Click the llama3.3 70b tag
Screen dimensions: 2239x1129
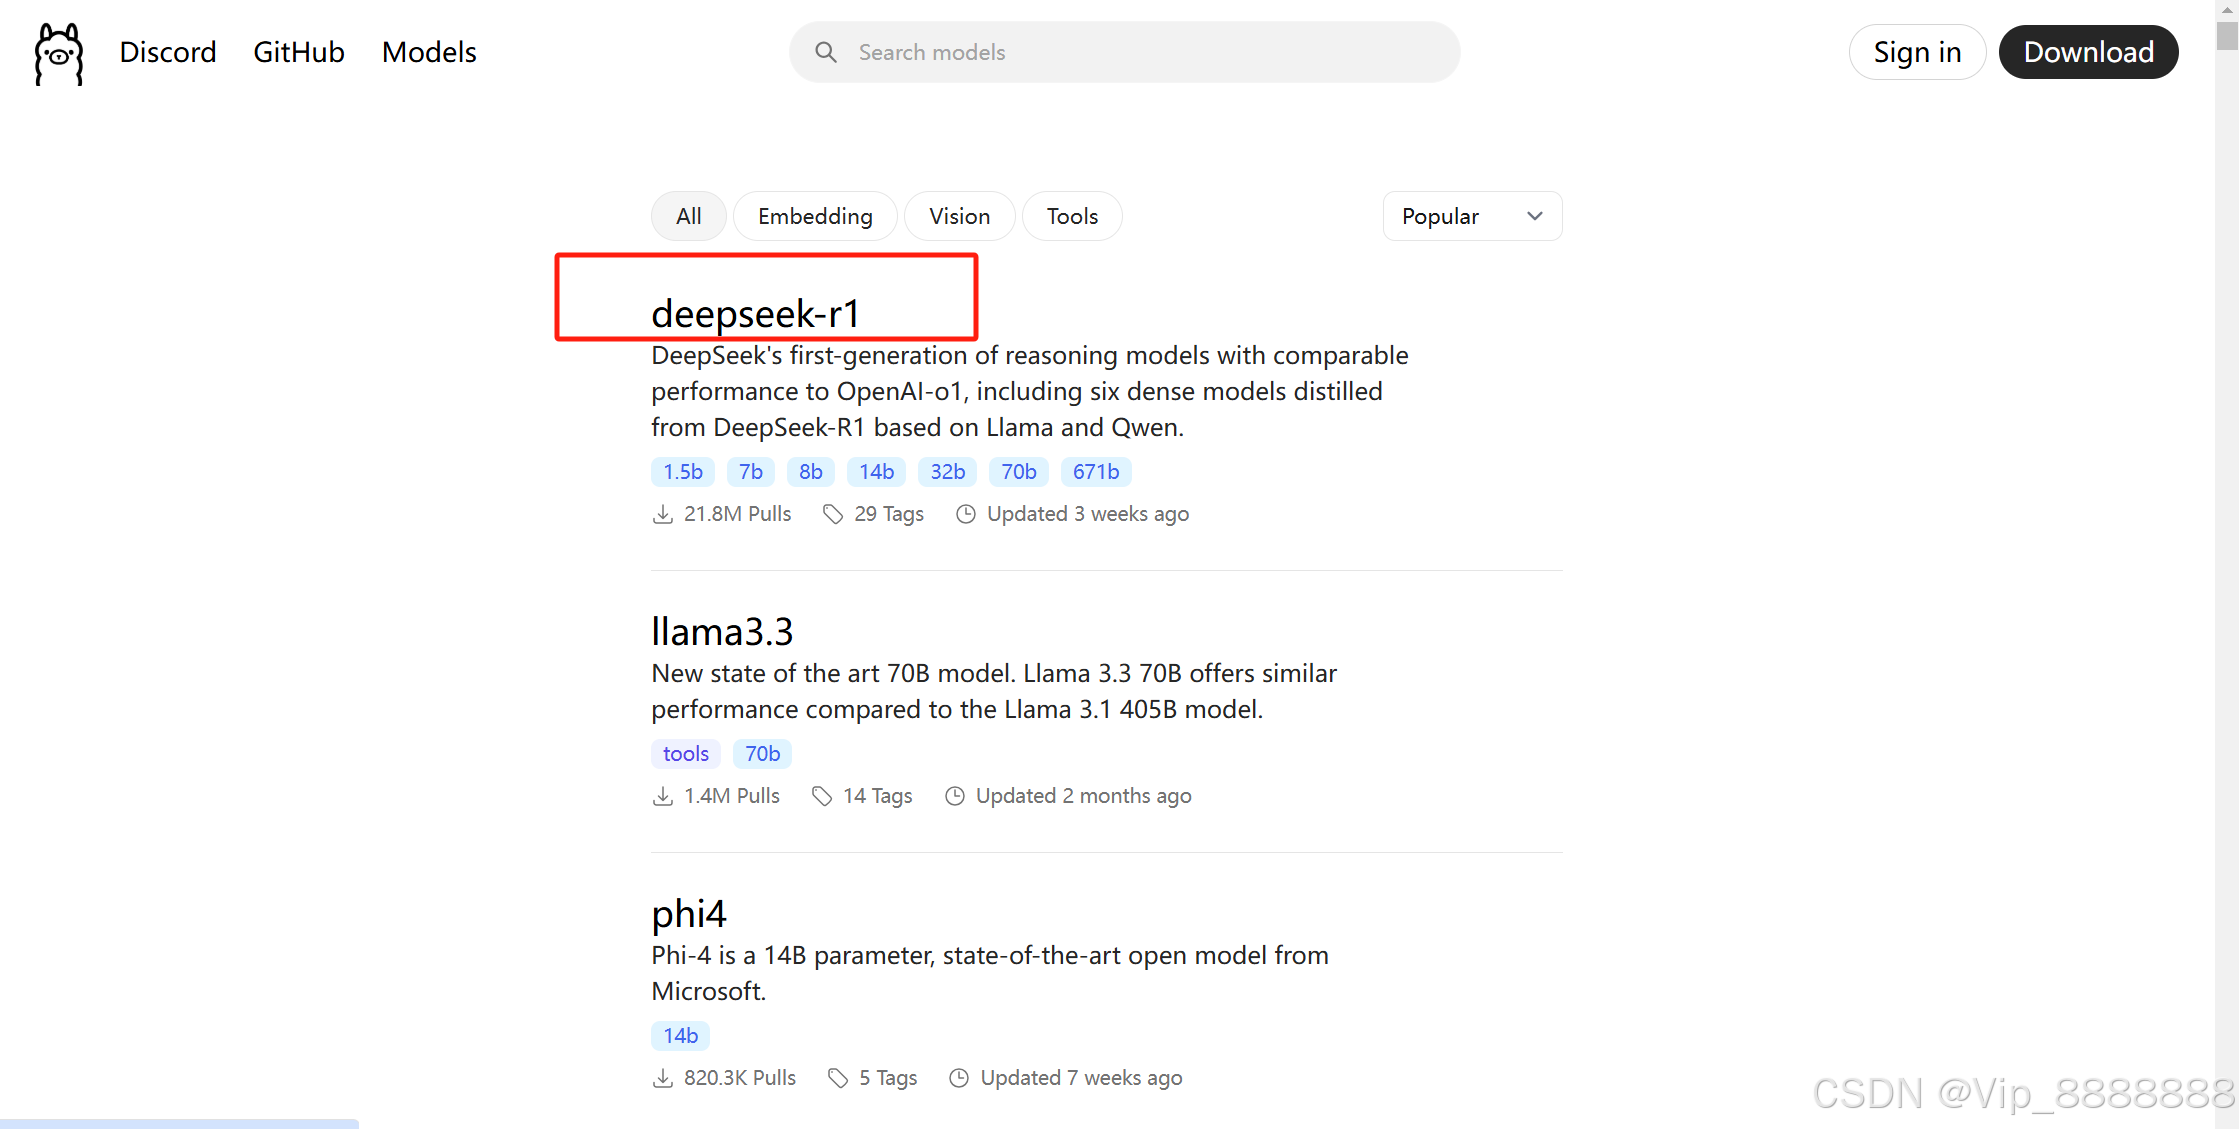click(762, 754)
